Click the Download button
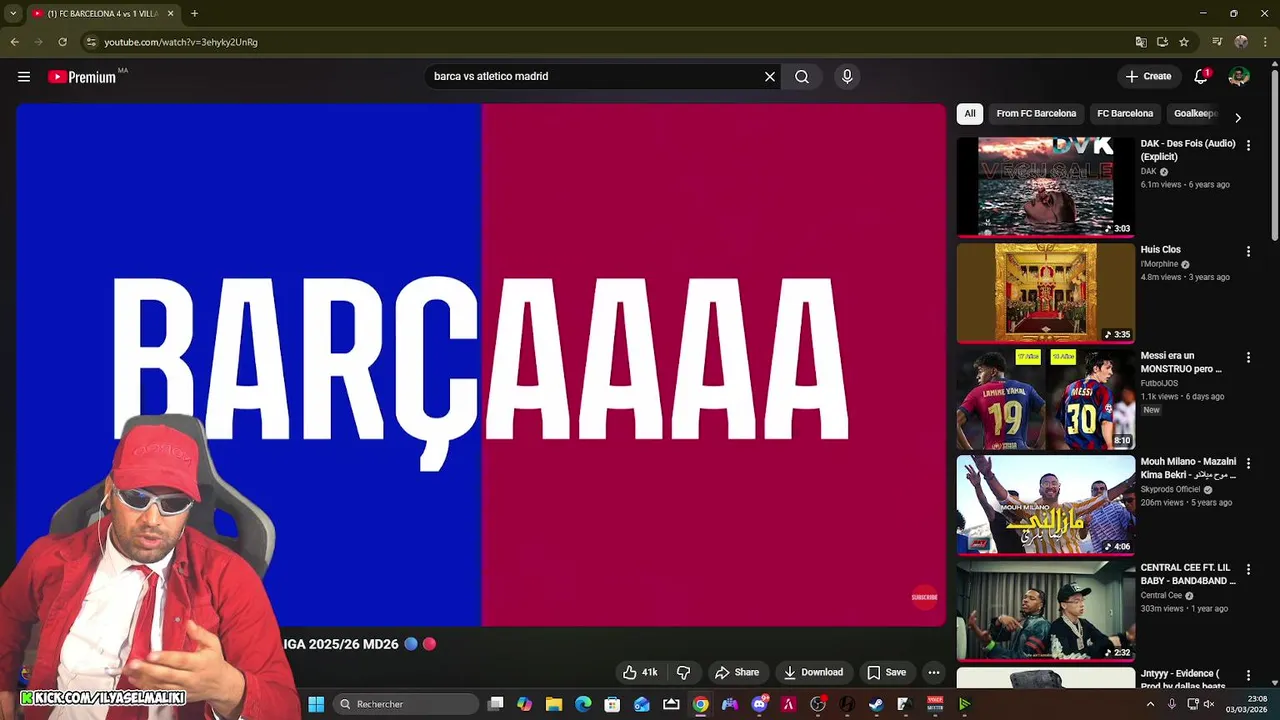This screenshot has height=720, width=1280. (x=813, y=672)
